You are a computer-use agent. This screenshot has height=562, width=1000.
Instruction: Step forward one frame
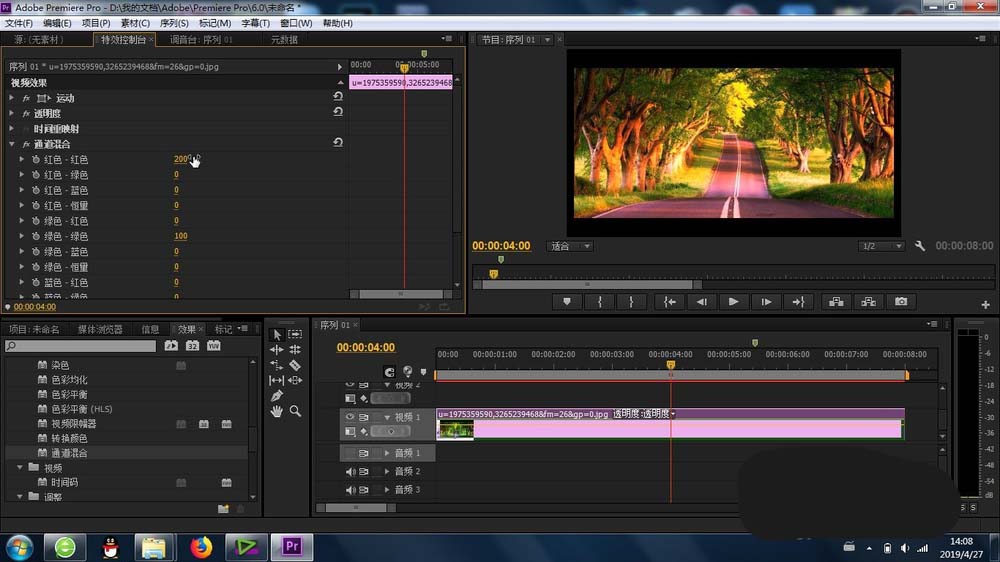[766, 302]
